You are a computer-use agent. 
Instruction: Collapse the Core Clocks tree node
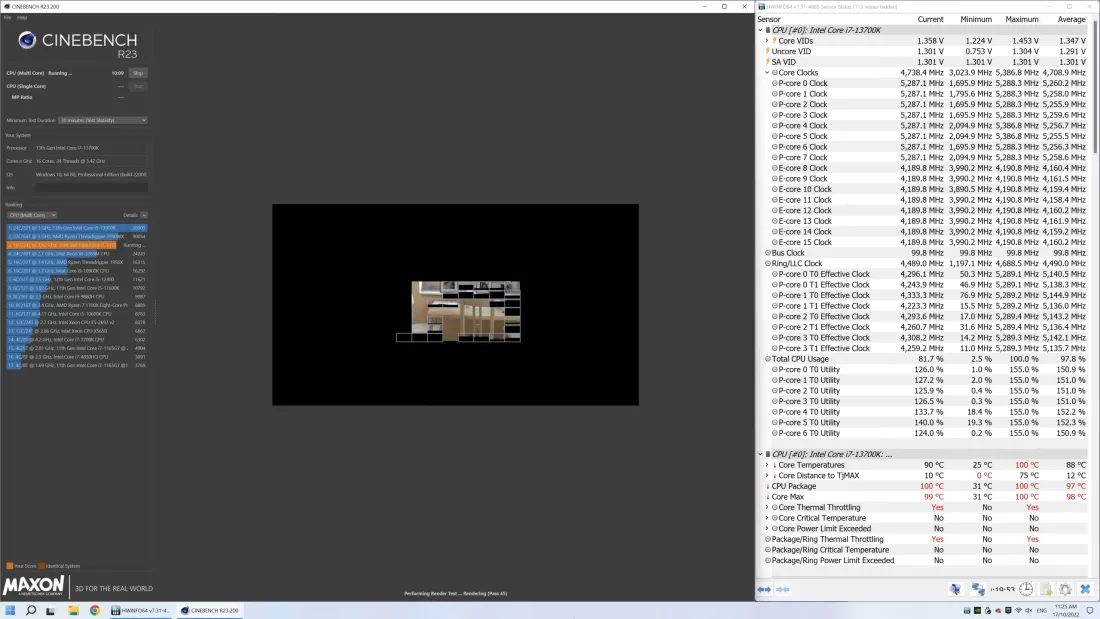pos(767,72)
